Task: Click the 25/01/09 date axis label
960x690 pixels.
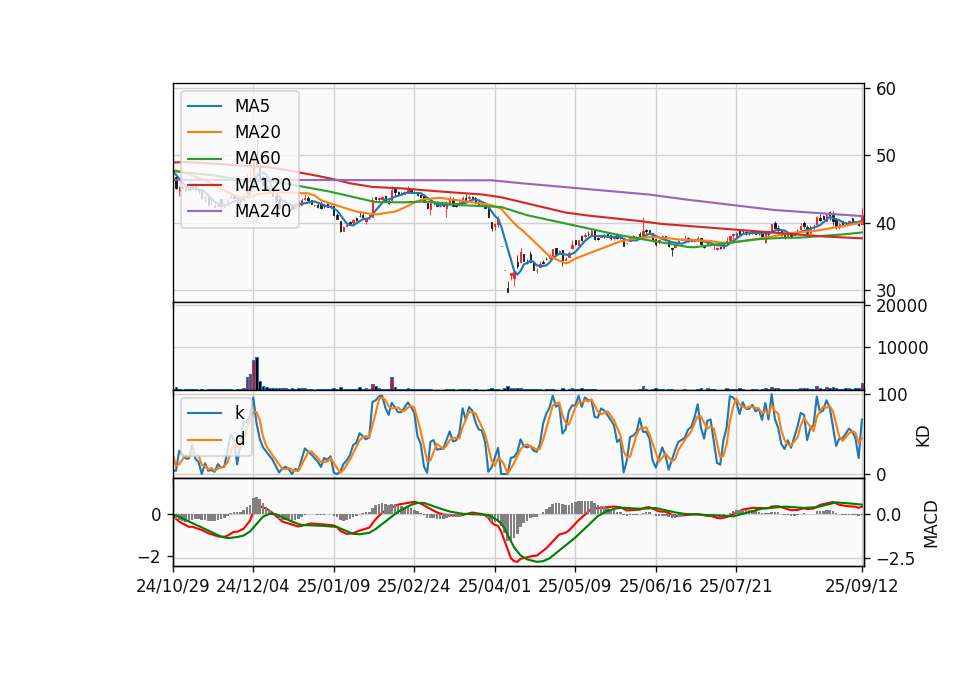Action: point(334,586)
